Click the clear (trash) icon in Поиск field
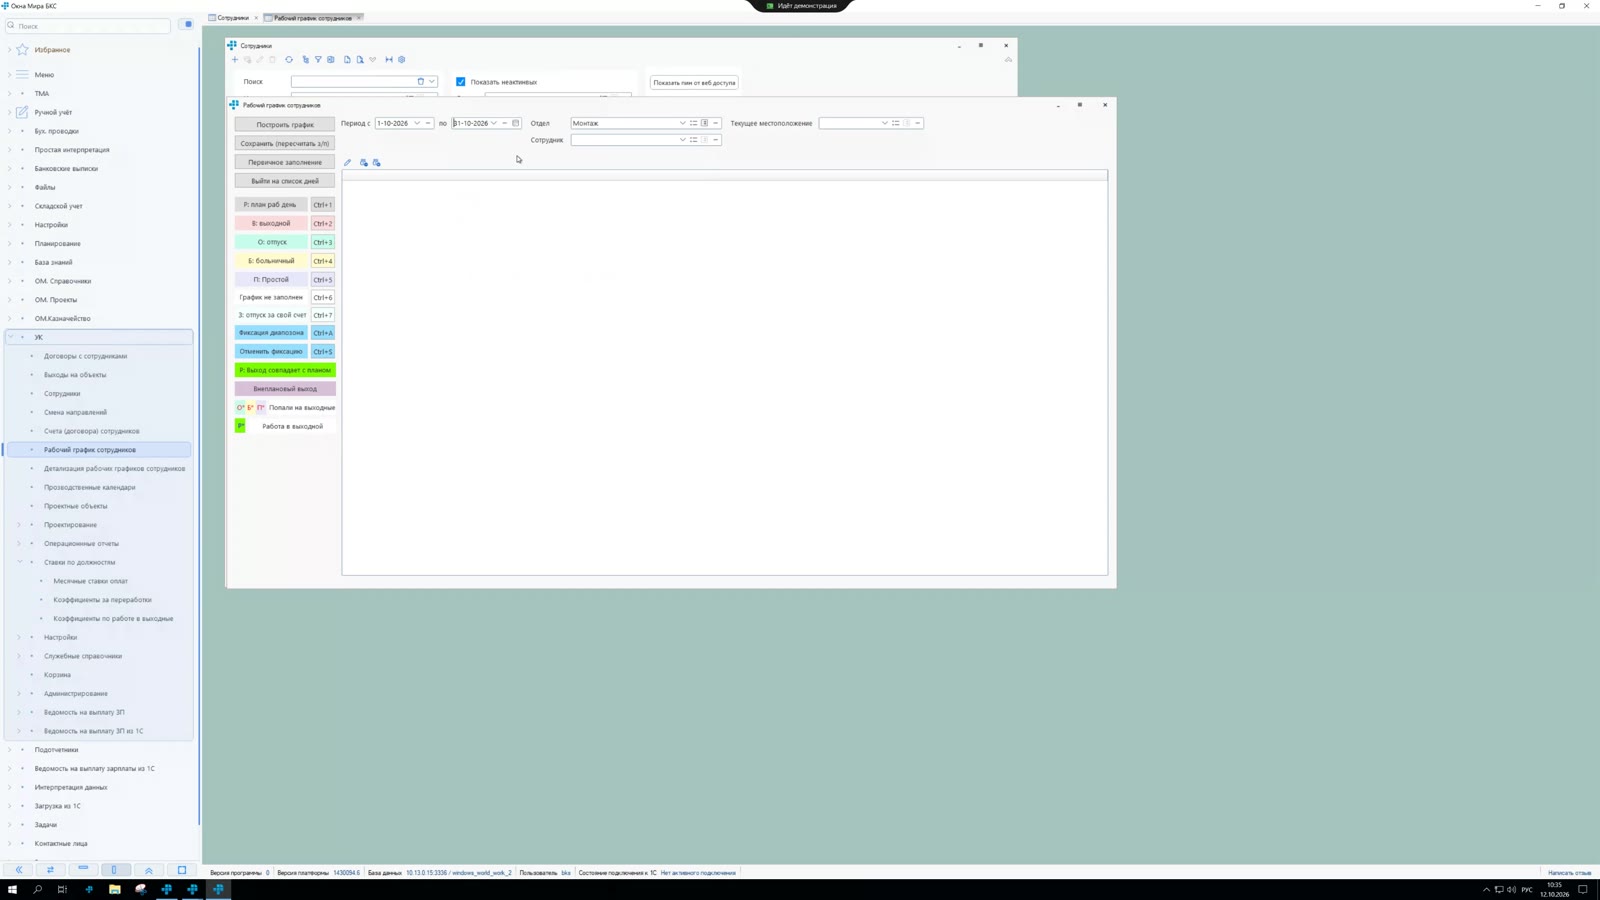This screenshot has width=1600, height=900. [x=421, y=82]
